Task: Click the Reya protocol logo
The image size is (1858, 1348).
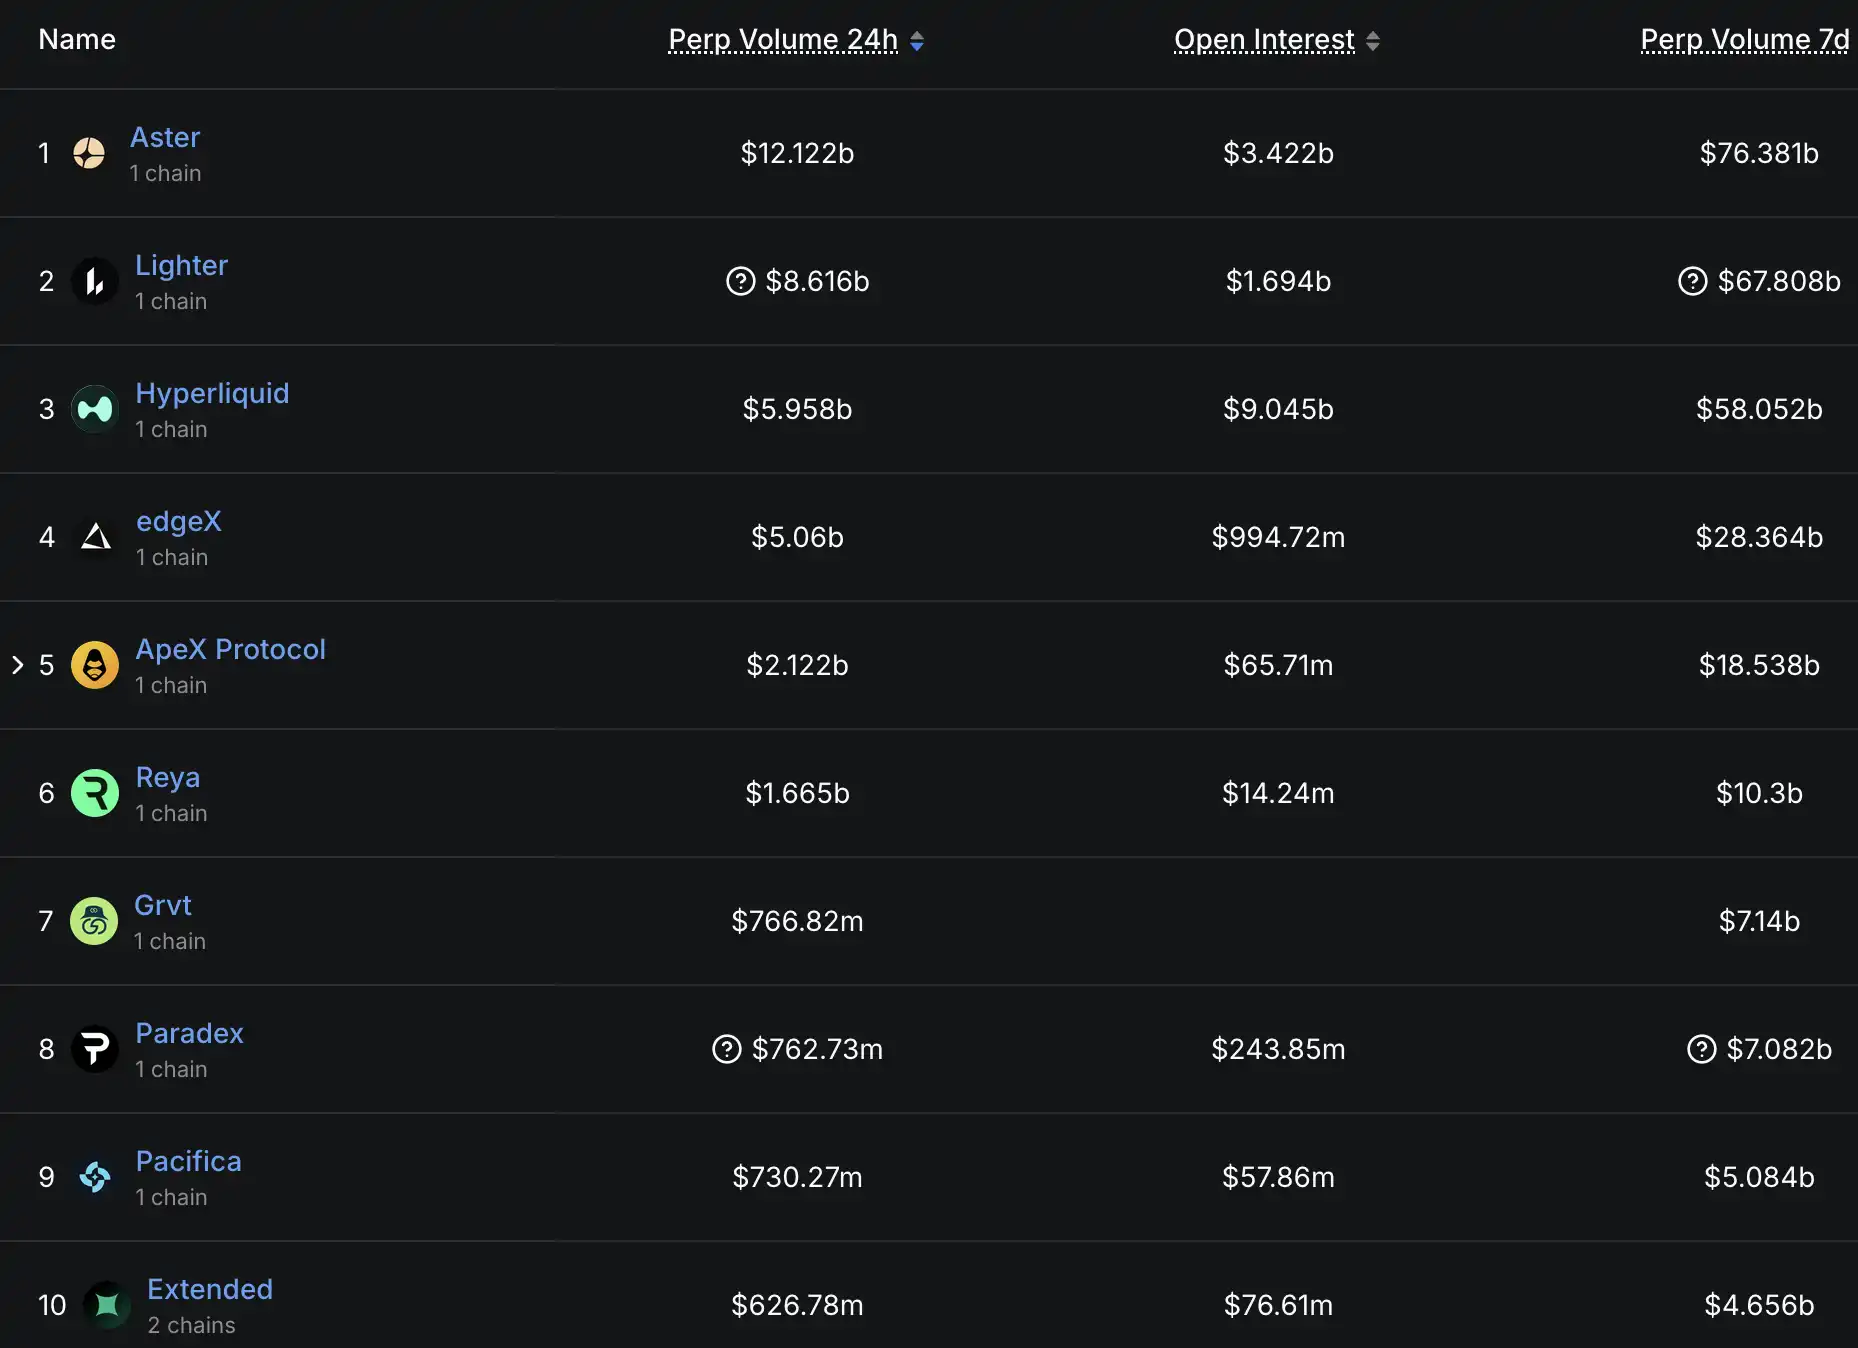Action: [x=95, y=793]
